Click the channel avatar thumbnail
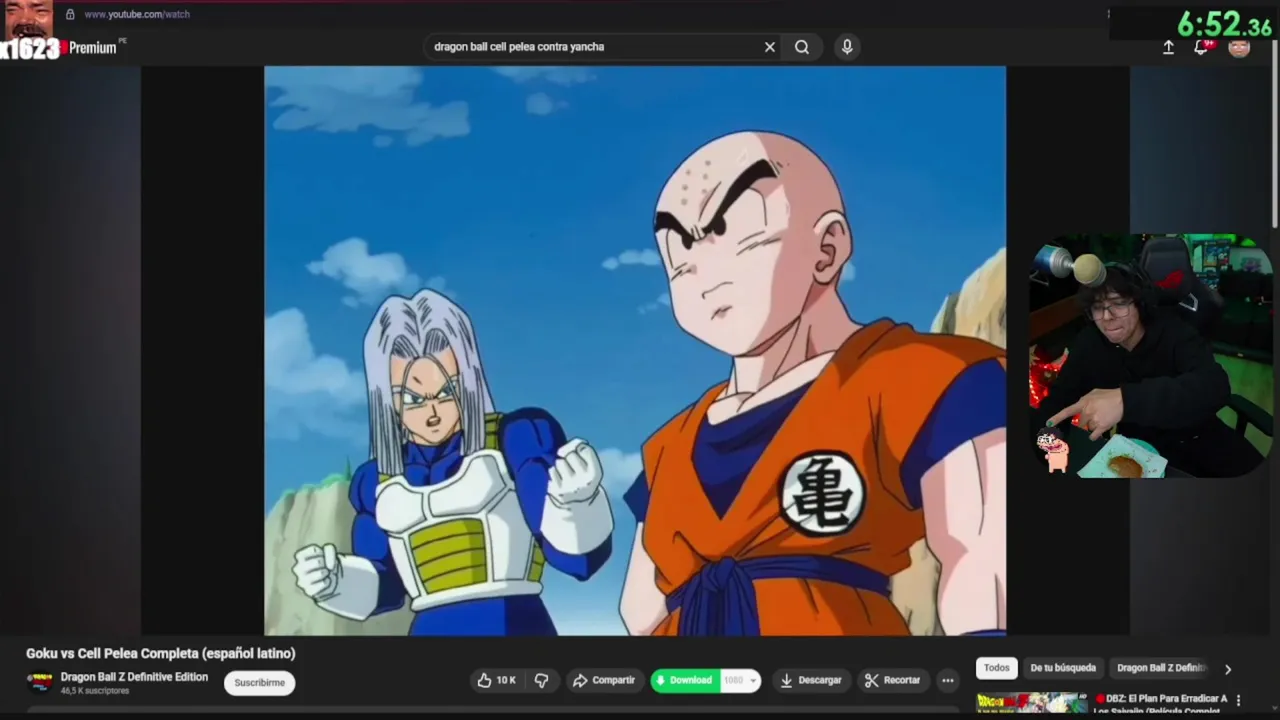Viewport: 1280px width, 720px height. [x=40, y=683]
